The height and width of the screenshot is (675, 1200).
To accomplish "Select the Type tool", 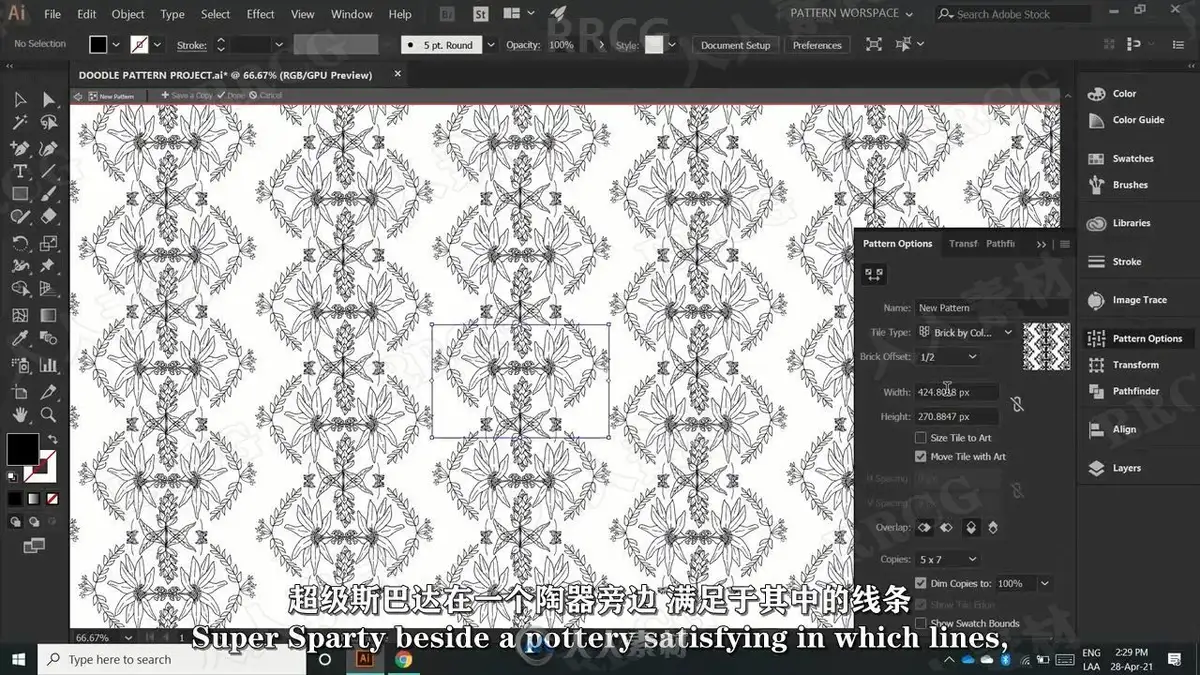I will pos(20,171).
